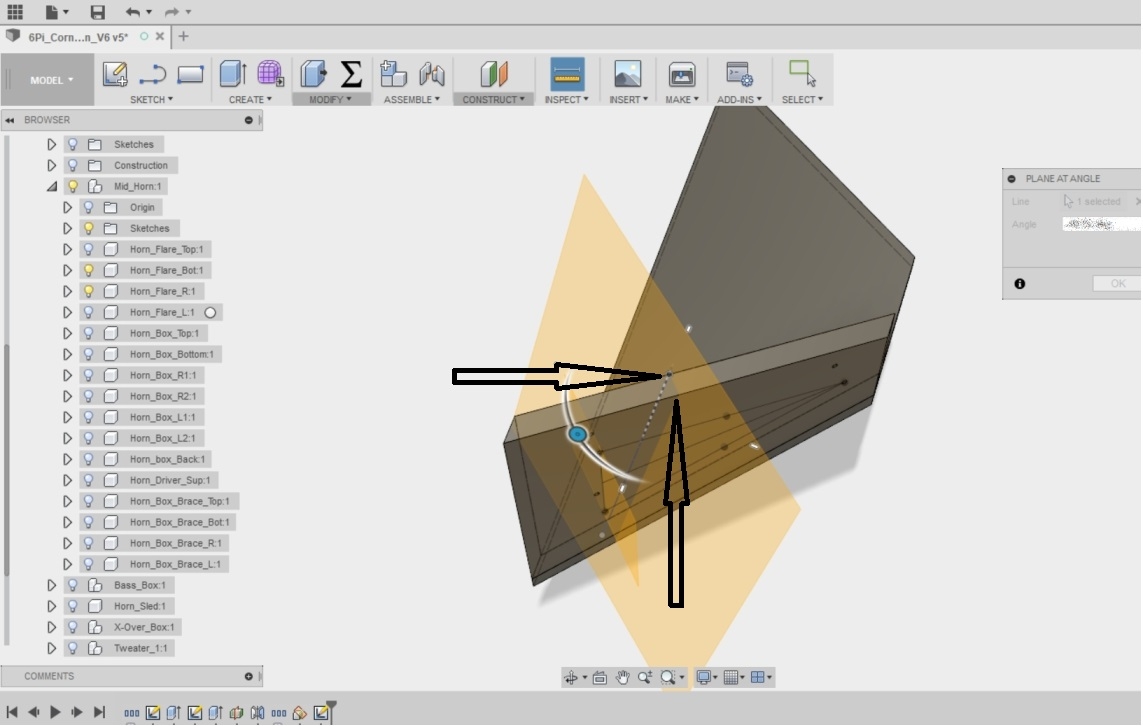1143x726 pixels.
Task: Click the Create Sketch icon
Action: [115, 74]
